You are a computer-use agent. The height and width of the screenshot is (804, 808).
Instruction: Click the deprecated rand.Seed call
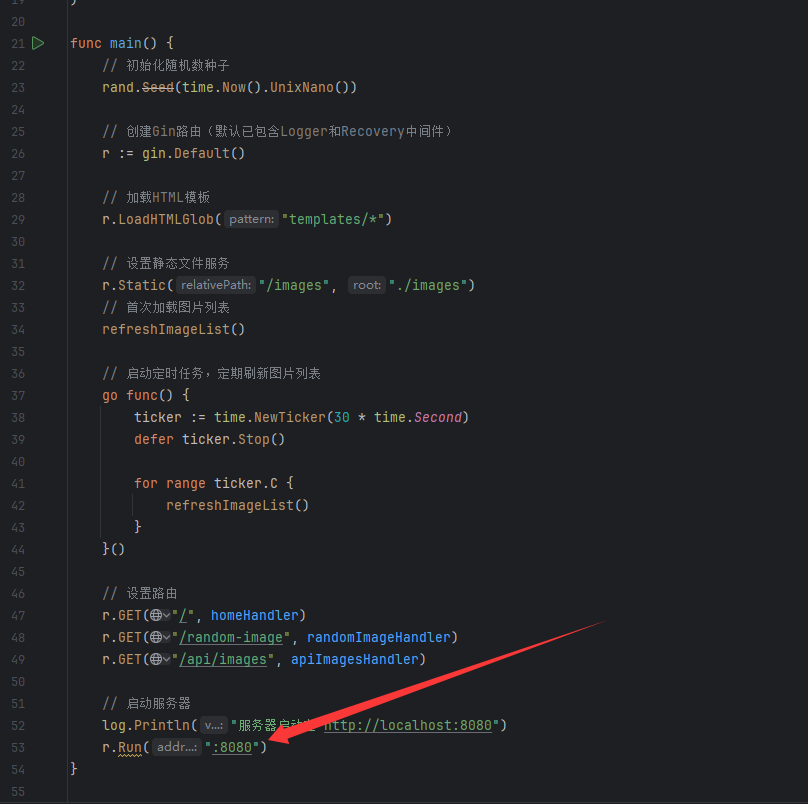[x=157, y=87]
